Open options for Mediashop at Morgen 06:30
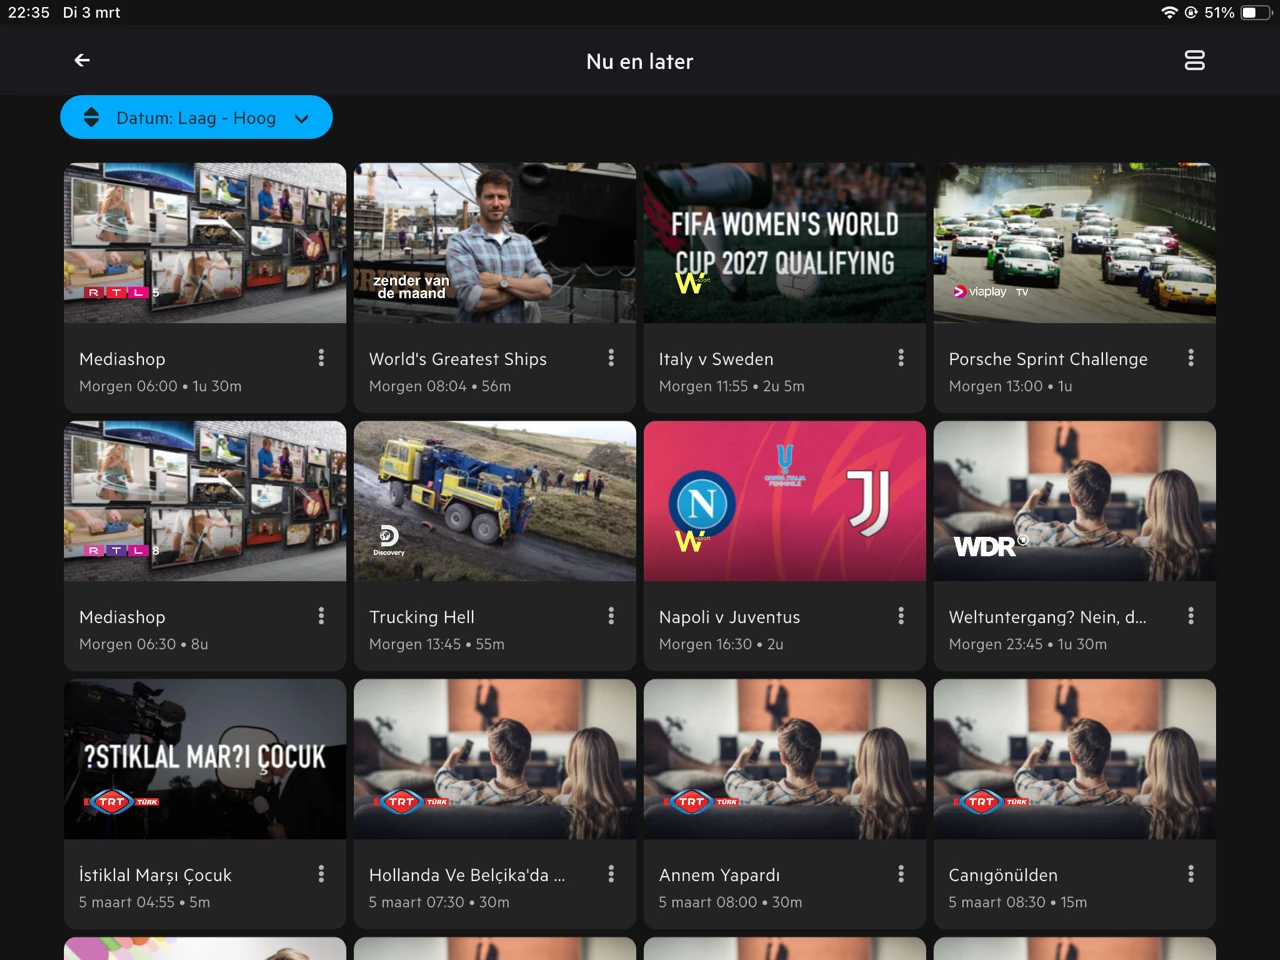This screenshot has width=1280, height=960. [321, 616]
